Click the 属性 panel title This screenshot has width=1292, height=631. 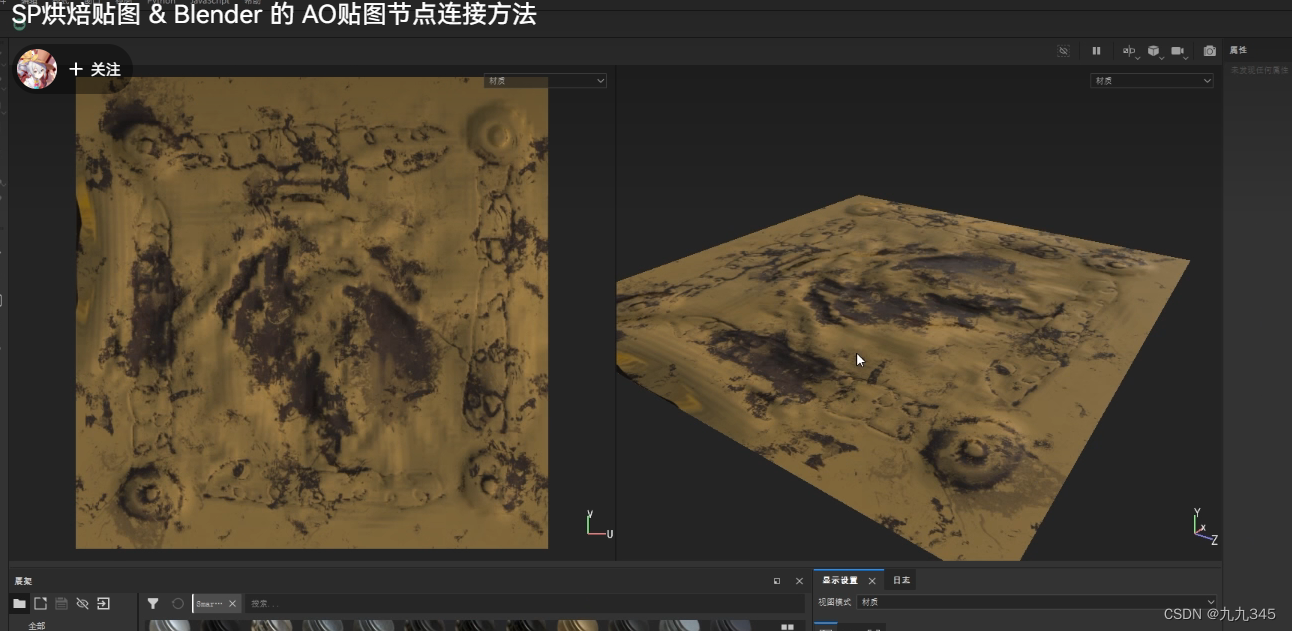pos(1238,50)
